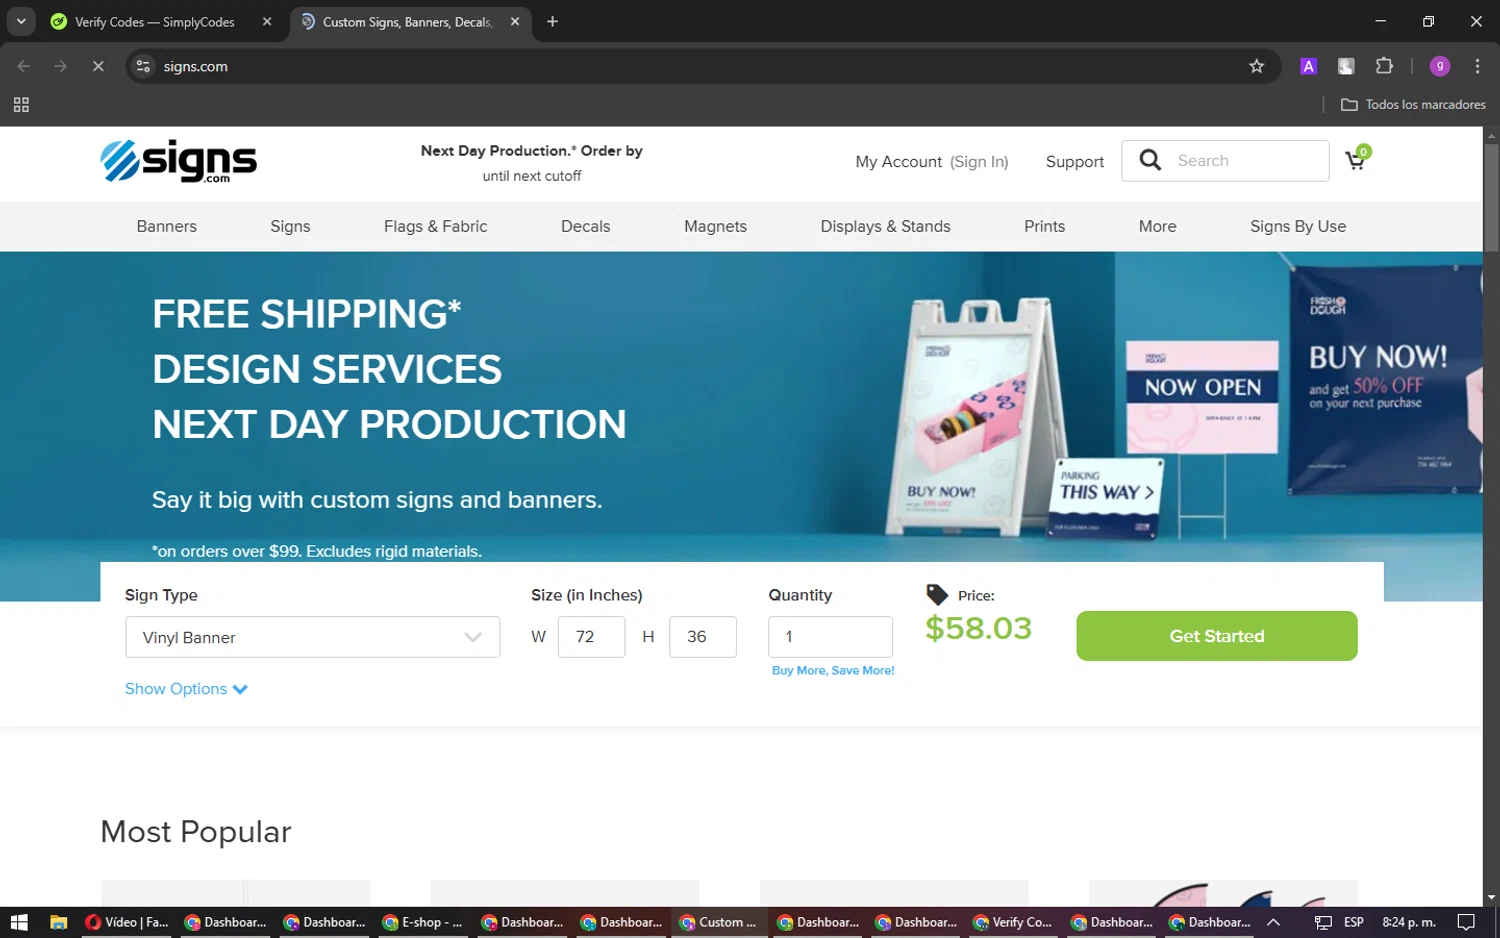Open the notification center icon
This screenshot has width=1500, height=938.
click(x=1466, y=922)
